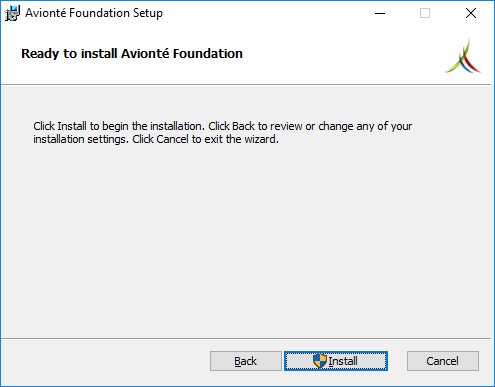495x387 pixels.
Task: Click the installer icon in the title bar
Action: [x=12, y=13]
